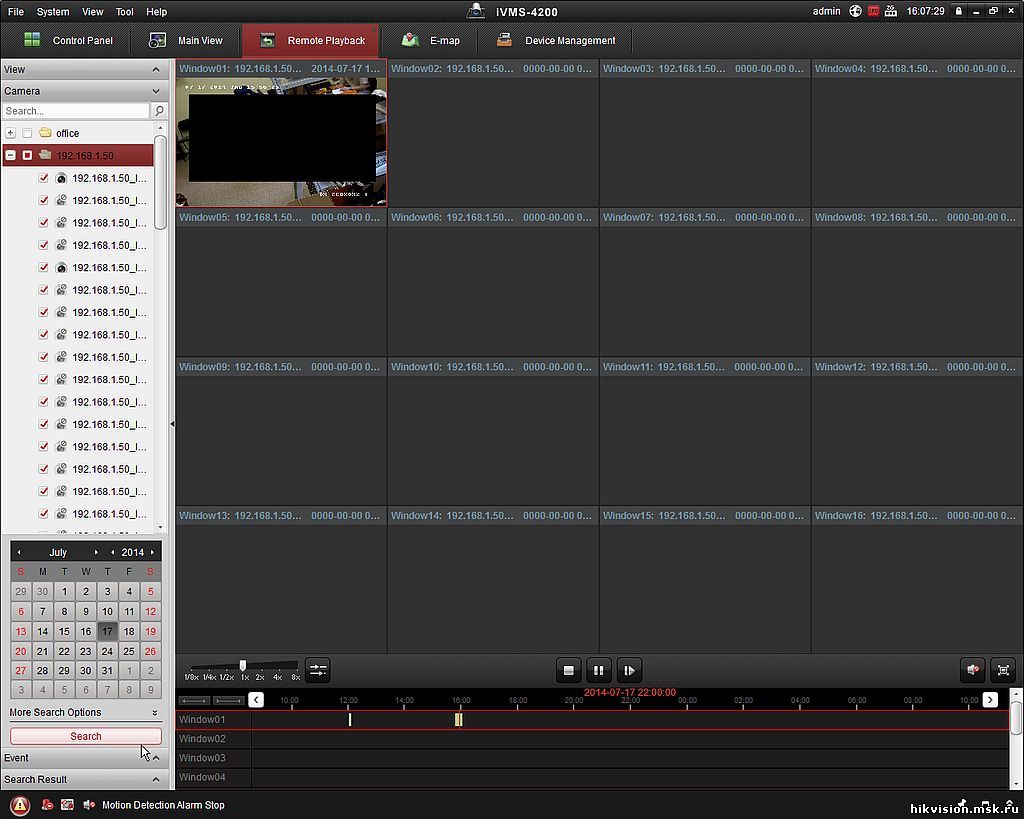1024x819 pixels.
Task: Open the E-map tab
Action: (430, 40)
